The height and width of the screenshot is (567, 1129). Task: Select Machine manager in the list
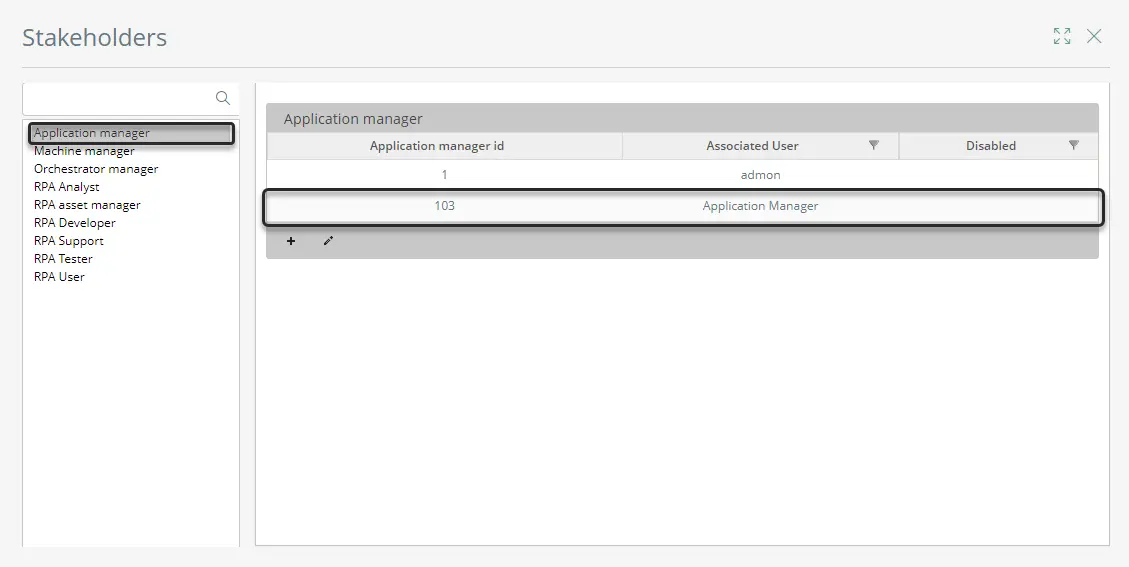pos(84,151)
